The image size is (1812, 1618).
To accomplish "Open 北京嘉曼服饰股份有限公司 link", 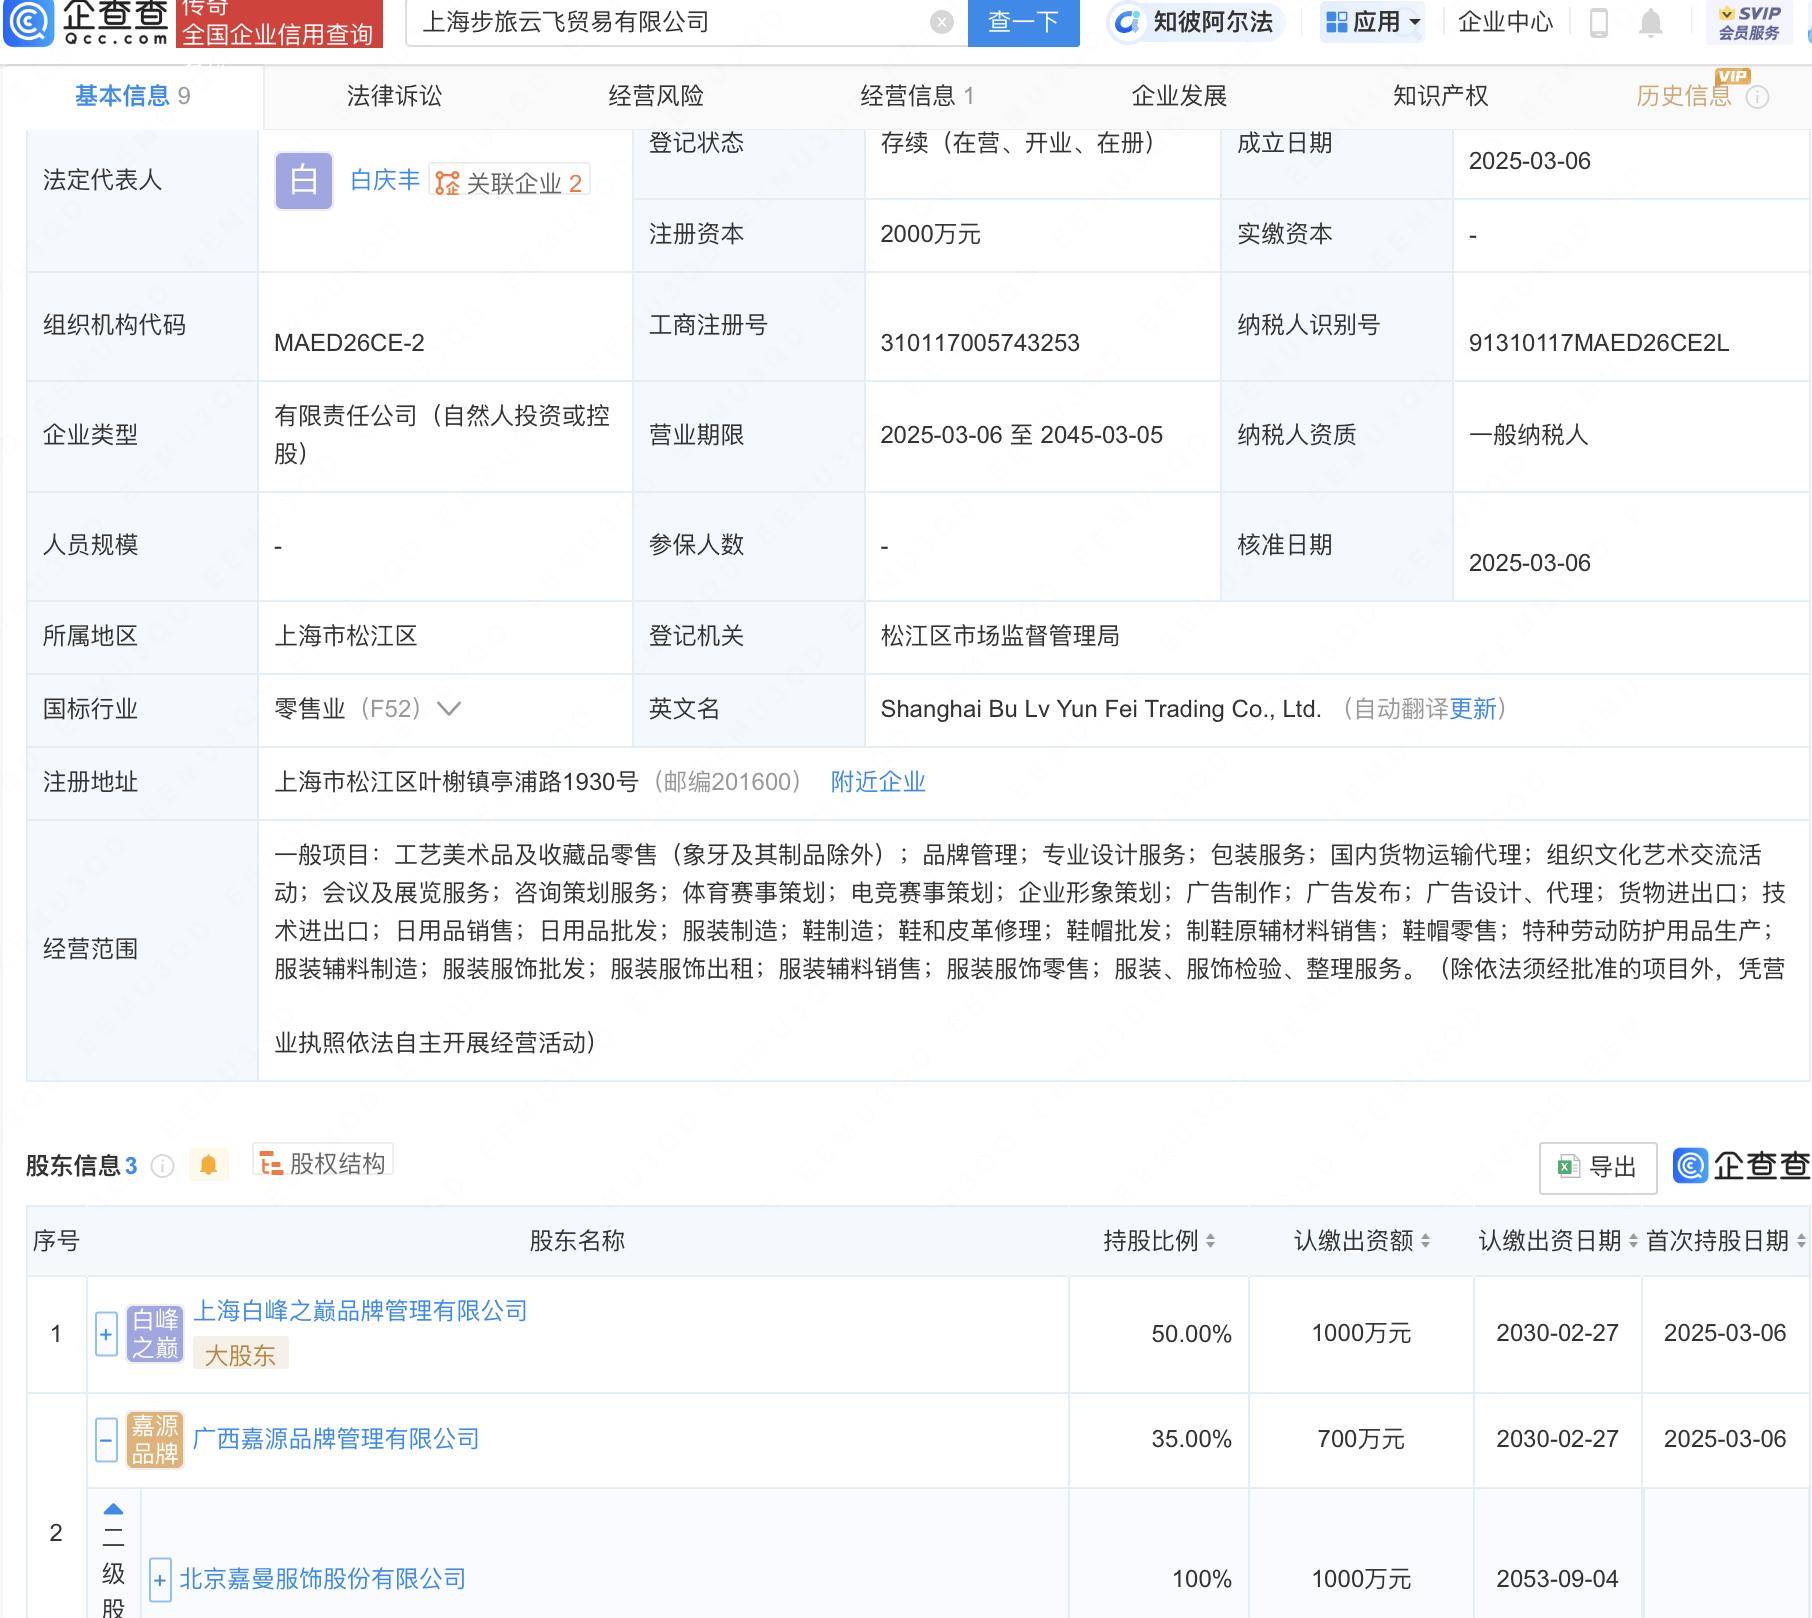I will click(323, 1579).
